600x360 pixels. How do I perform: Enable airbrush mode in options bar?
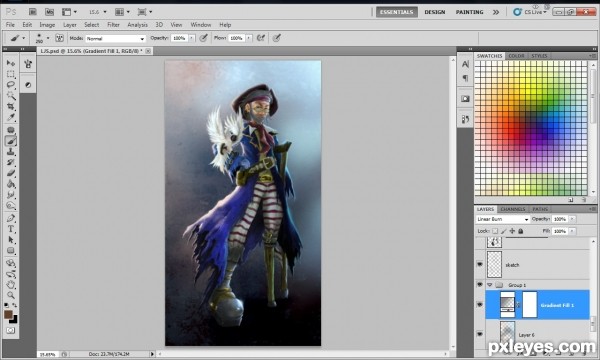(x=261, y=38)
